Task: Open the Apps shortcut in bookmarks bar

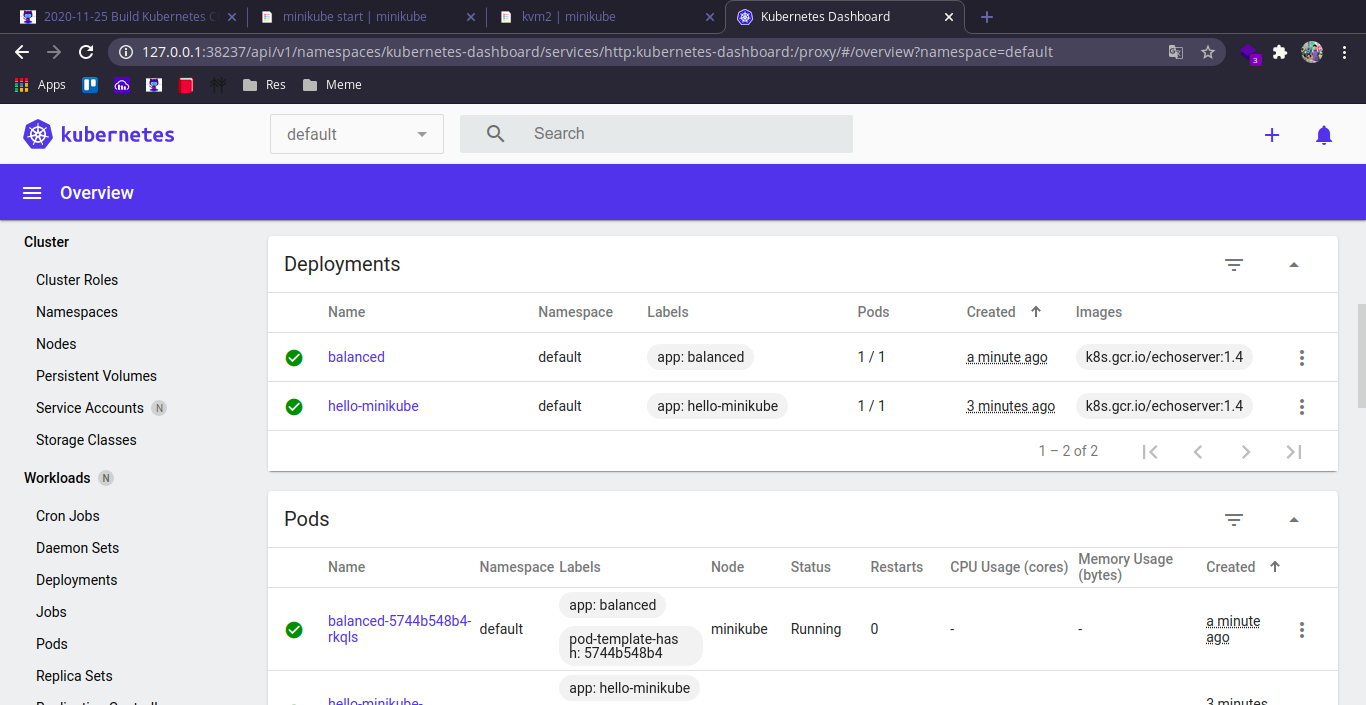Action: click(x=40, y=85)
